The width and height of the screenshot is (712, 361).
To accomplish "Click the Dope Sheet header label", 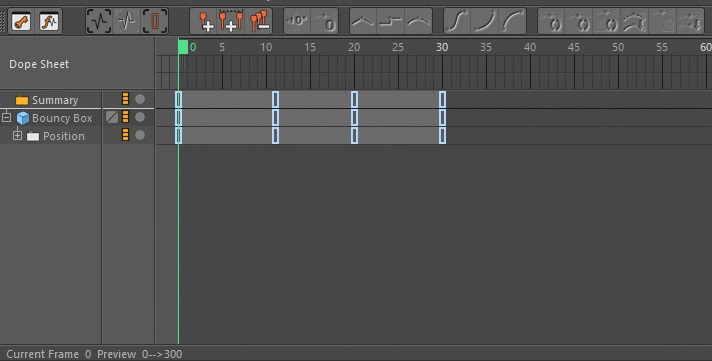I will (x=39, y=64).
